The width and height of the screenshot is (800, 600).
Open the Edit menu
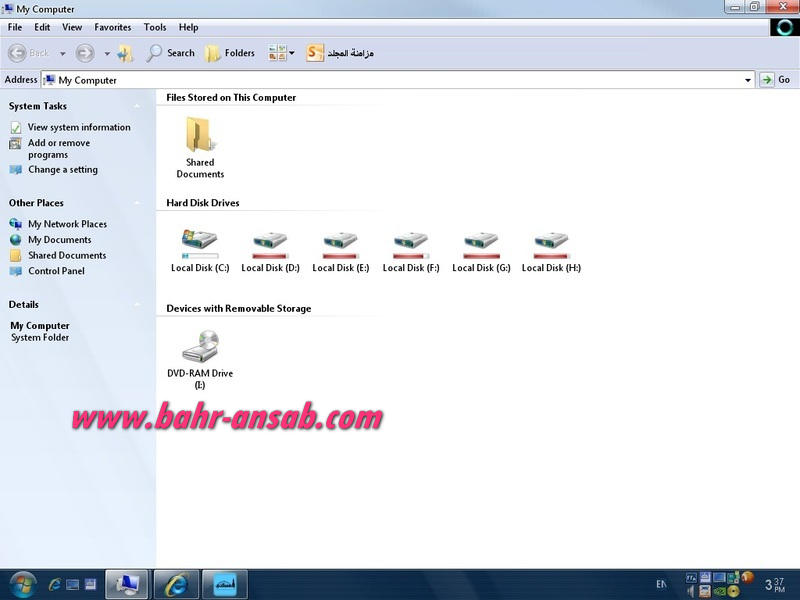click(x=42, y=27)
